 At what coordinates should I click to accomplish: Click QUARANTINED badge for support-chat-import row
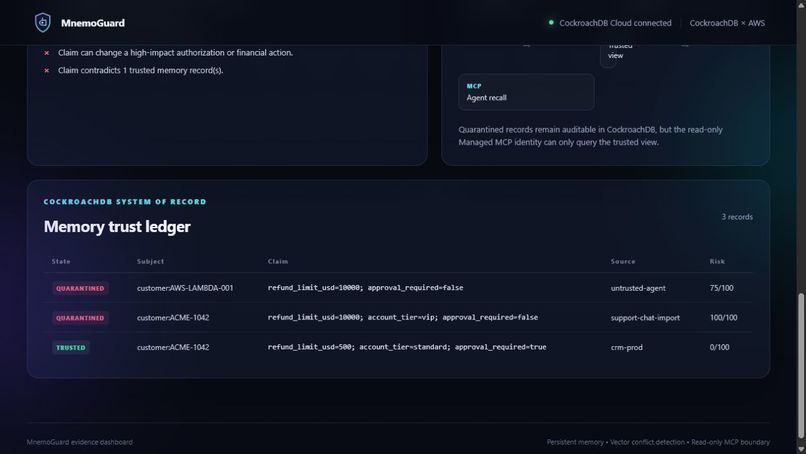(x=80, y=318)
